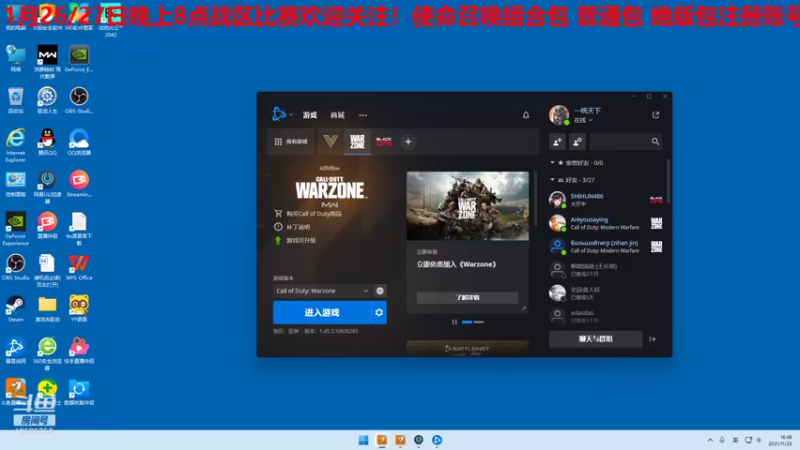Expand the Call of Duty: Warzone version dropdown
This screenshot has width=800, height=450.
pyautogui.click(x=322, y=291)
